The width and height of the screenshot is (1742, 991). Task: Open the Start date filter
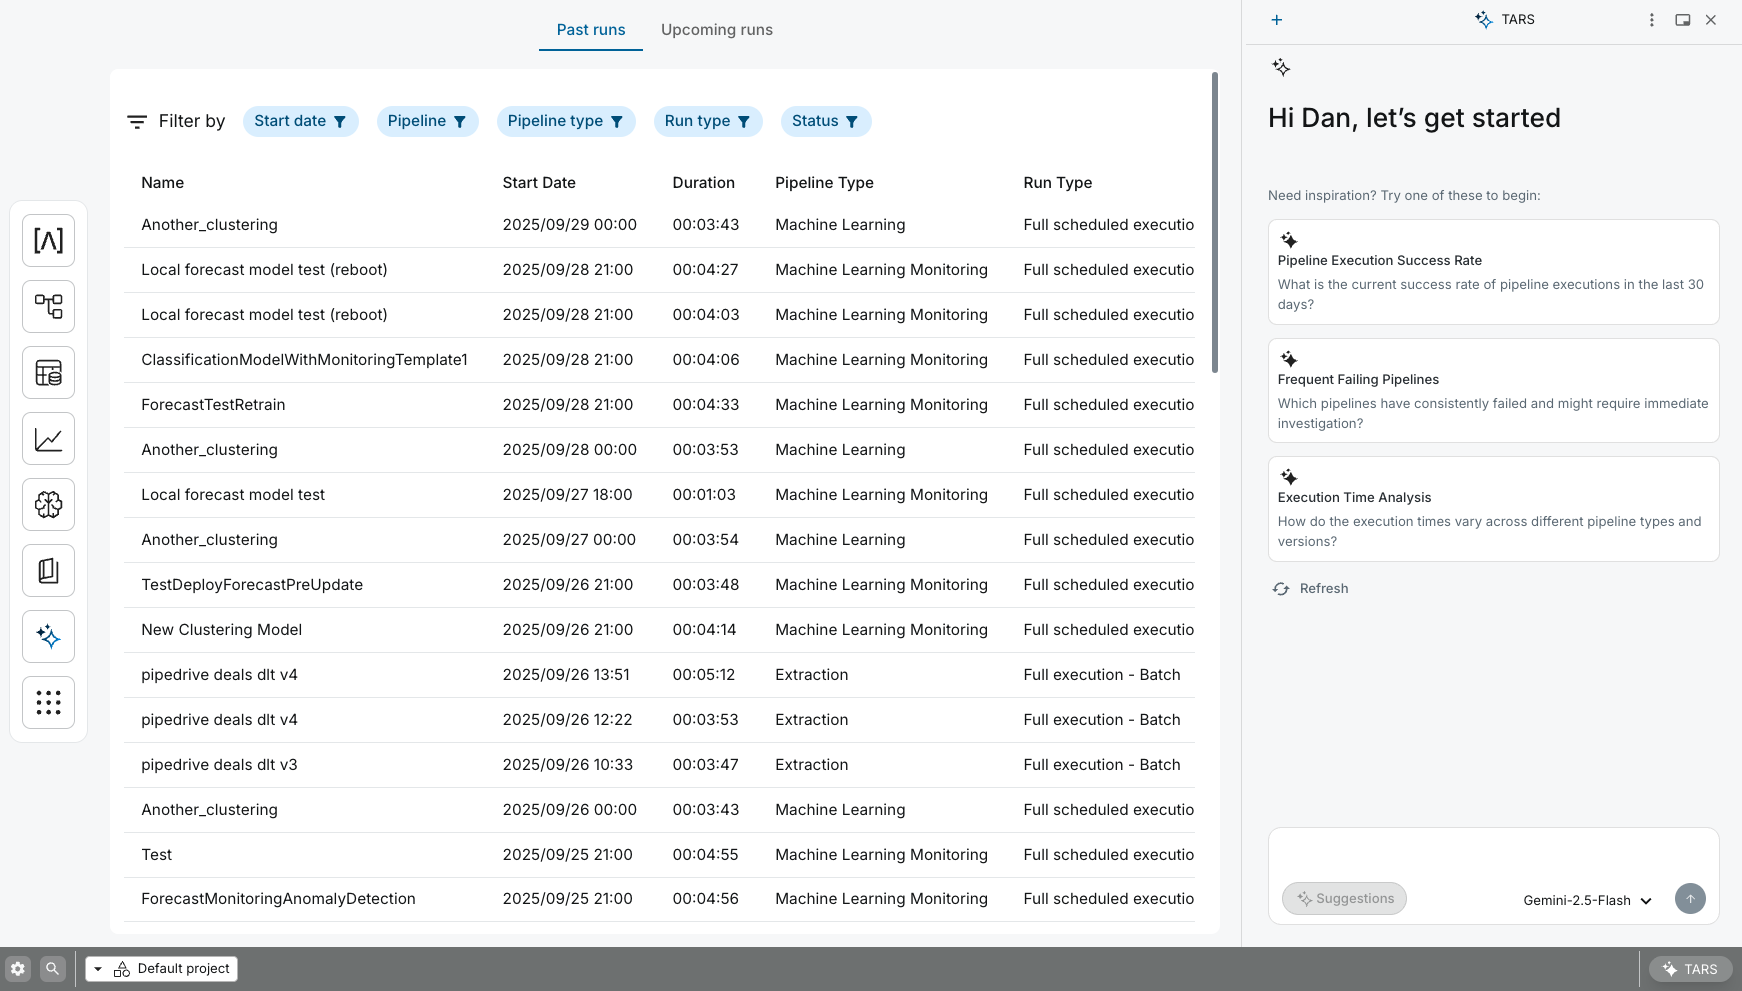tap(300, 121)
